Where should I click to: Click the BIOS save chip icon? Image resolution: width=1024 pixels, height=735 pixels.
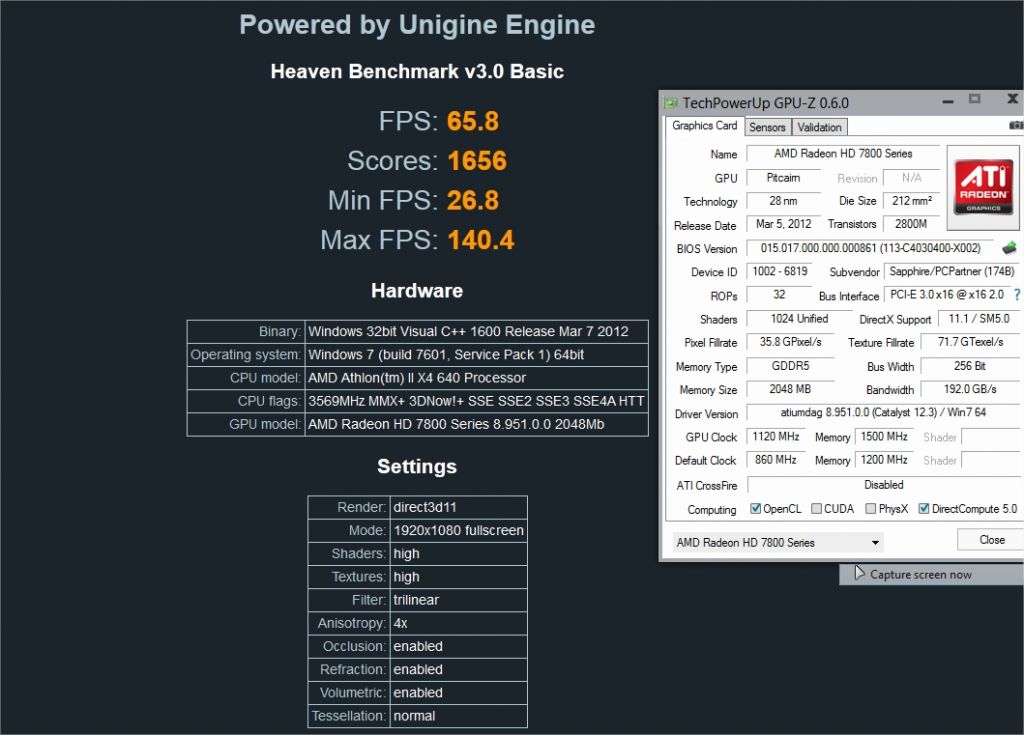1009,248
